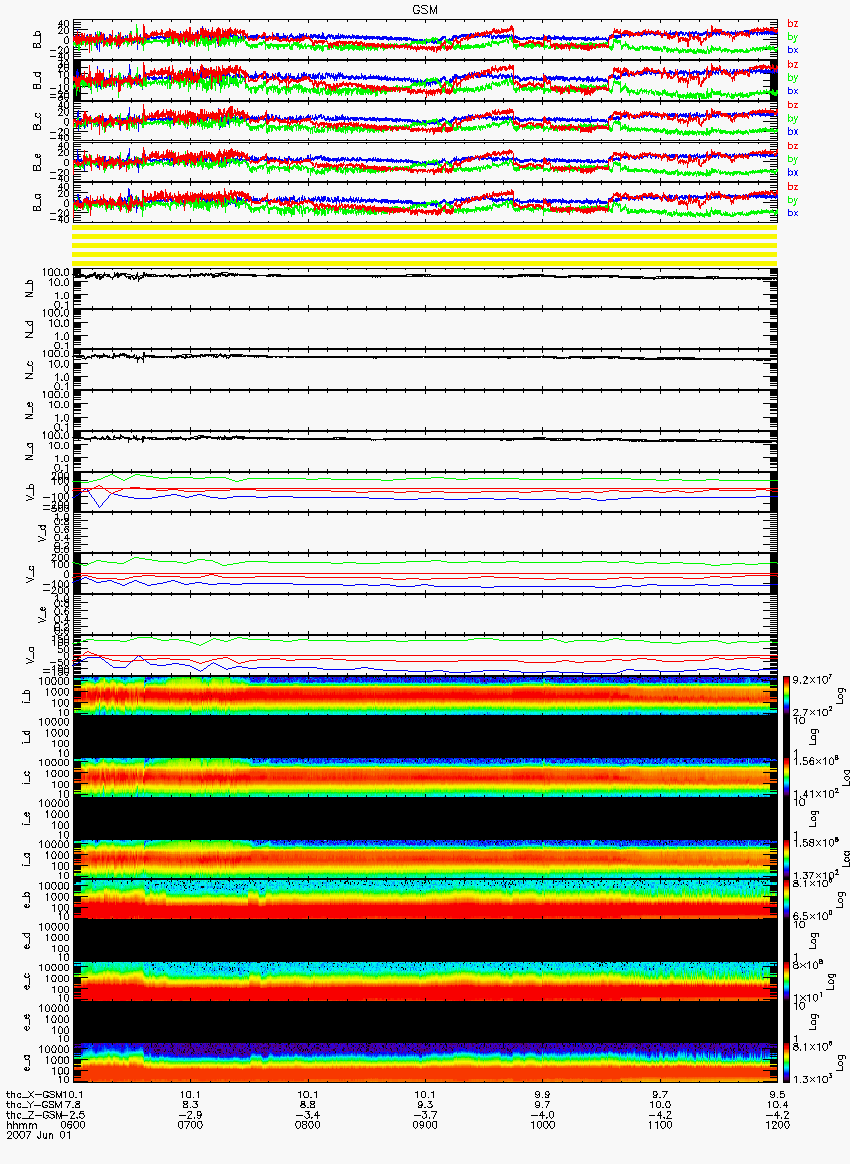Select the e_b electron spectrogram label
The image size is (850, 1164).
coord(27,900)
